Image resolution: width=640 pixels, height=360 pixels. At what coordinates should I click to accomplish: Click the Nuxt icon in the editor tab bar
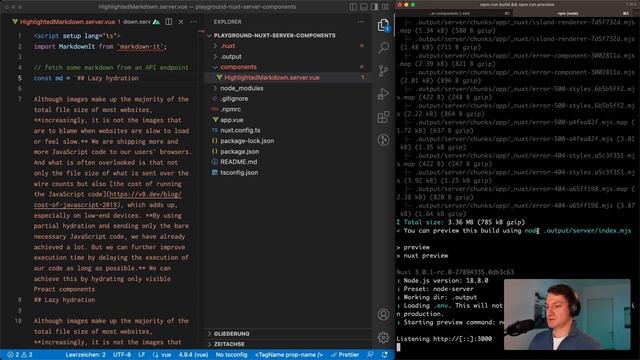[156, 22]
